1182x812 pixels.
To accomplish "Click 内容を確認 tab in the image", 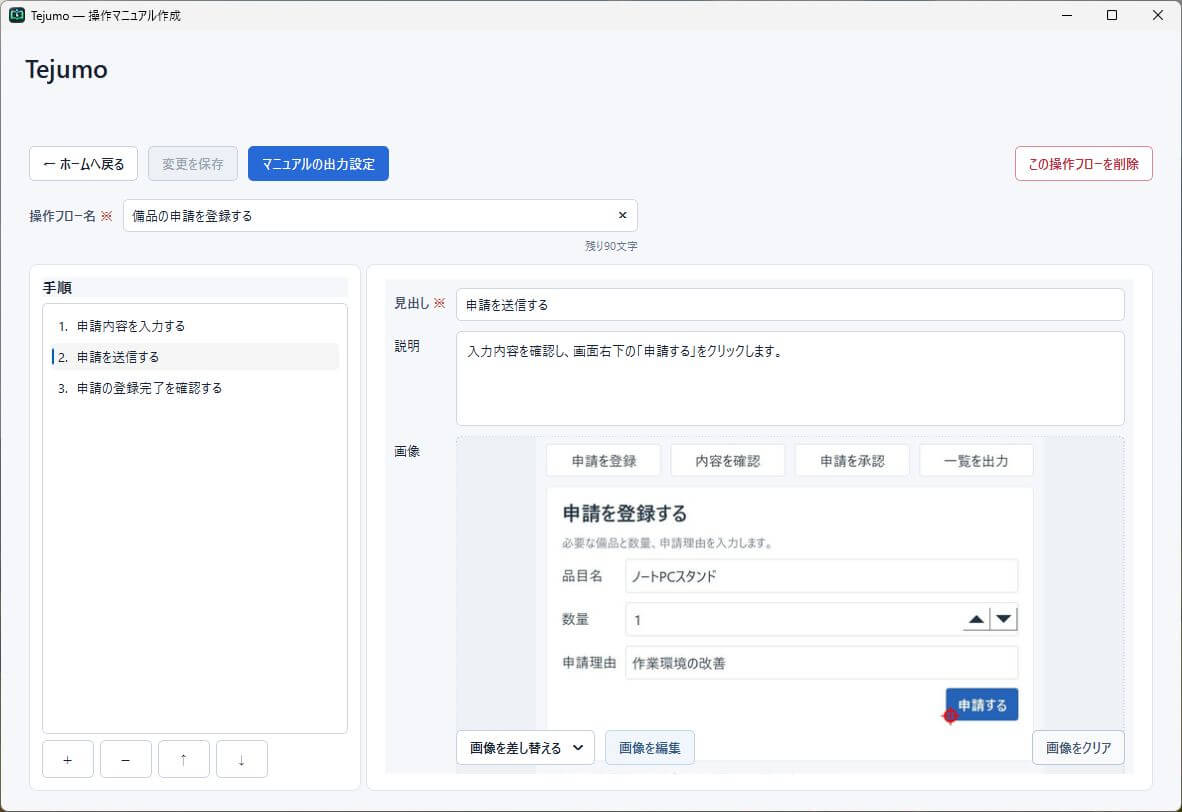I will (727, 461).
